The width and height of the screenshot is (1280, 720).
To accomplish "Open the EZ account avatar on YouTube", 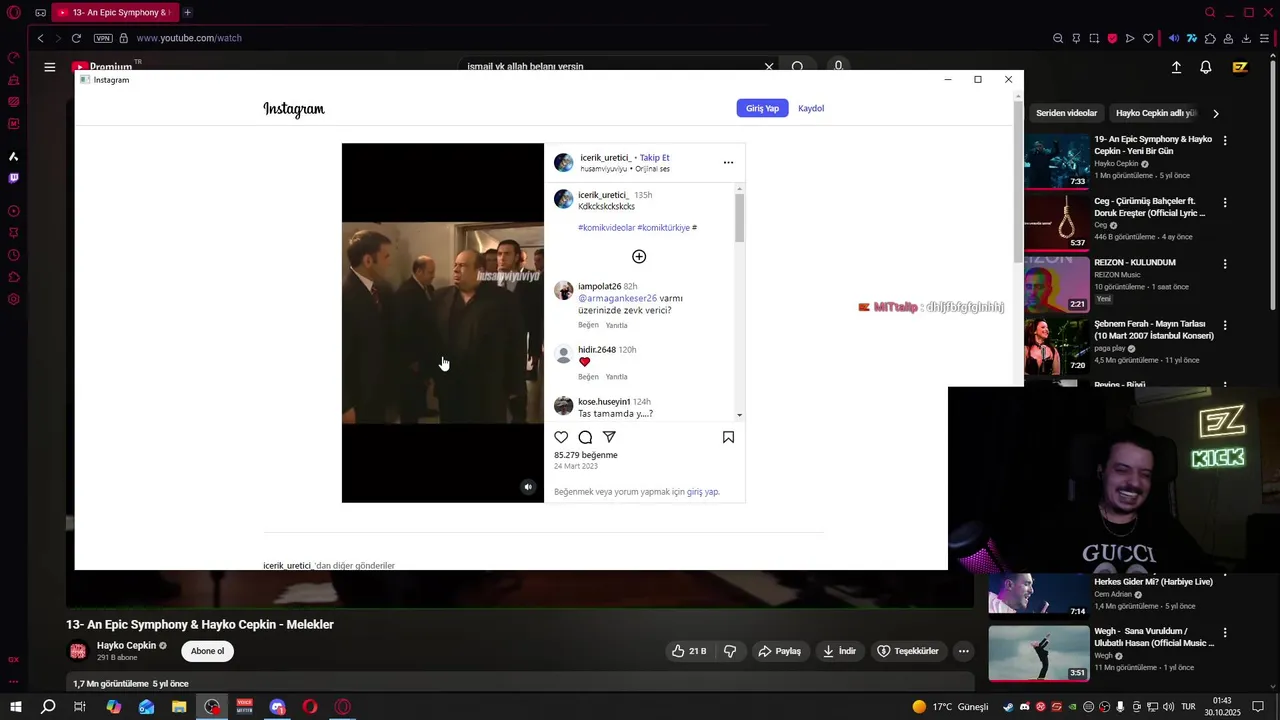I will point(1240,67).
